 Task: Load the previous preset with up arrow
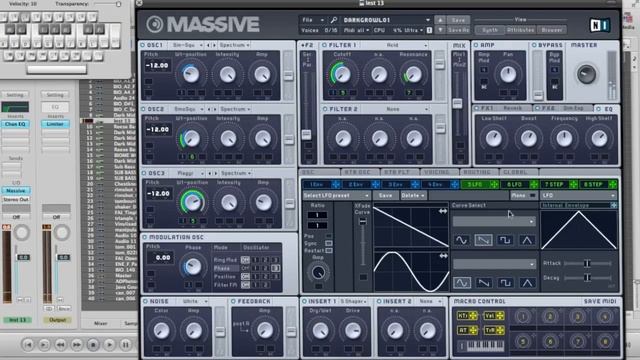[x=440, y=20]
